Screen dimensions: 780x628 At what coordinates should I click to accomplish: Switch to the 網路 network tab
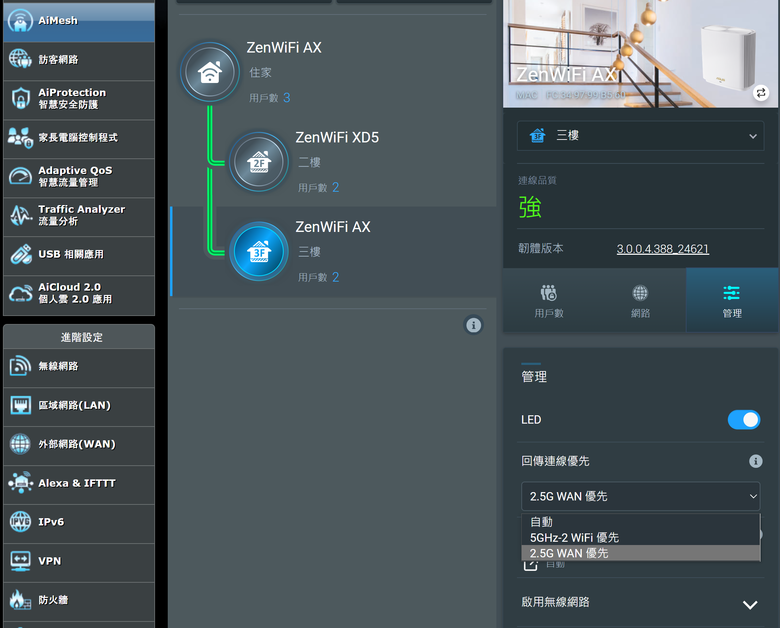point(640,301)
